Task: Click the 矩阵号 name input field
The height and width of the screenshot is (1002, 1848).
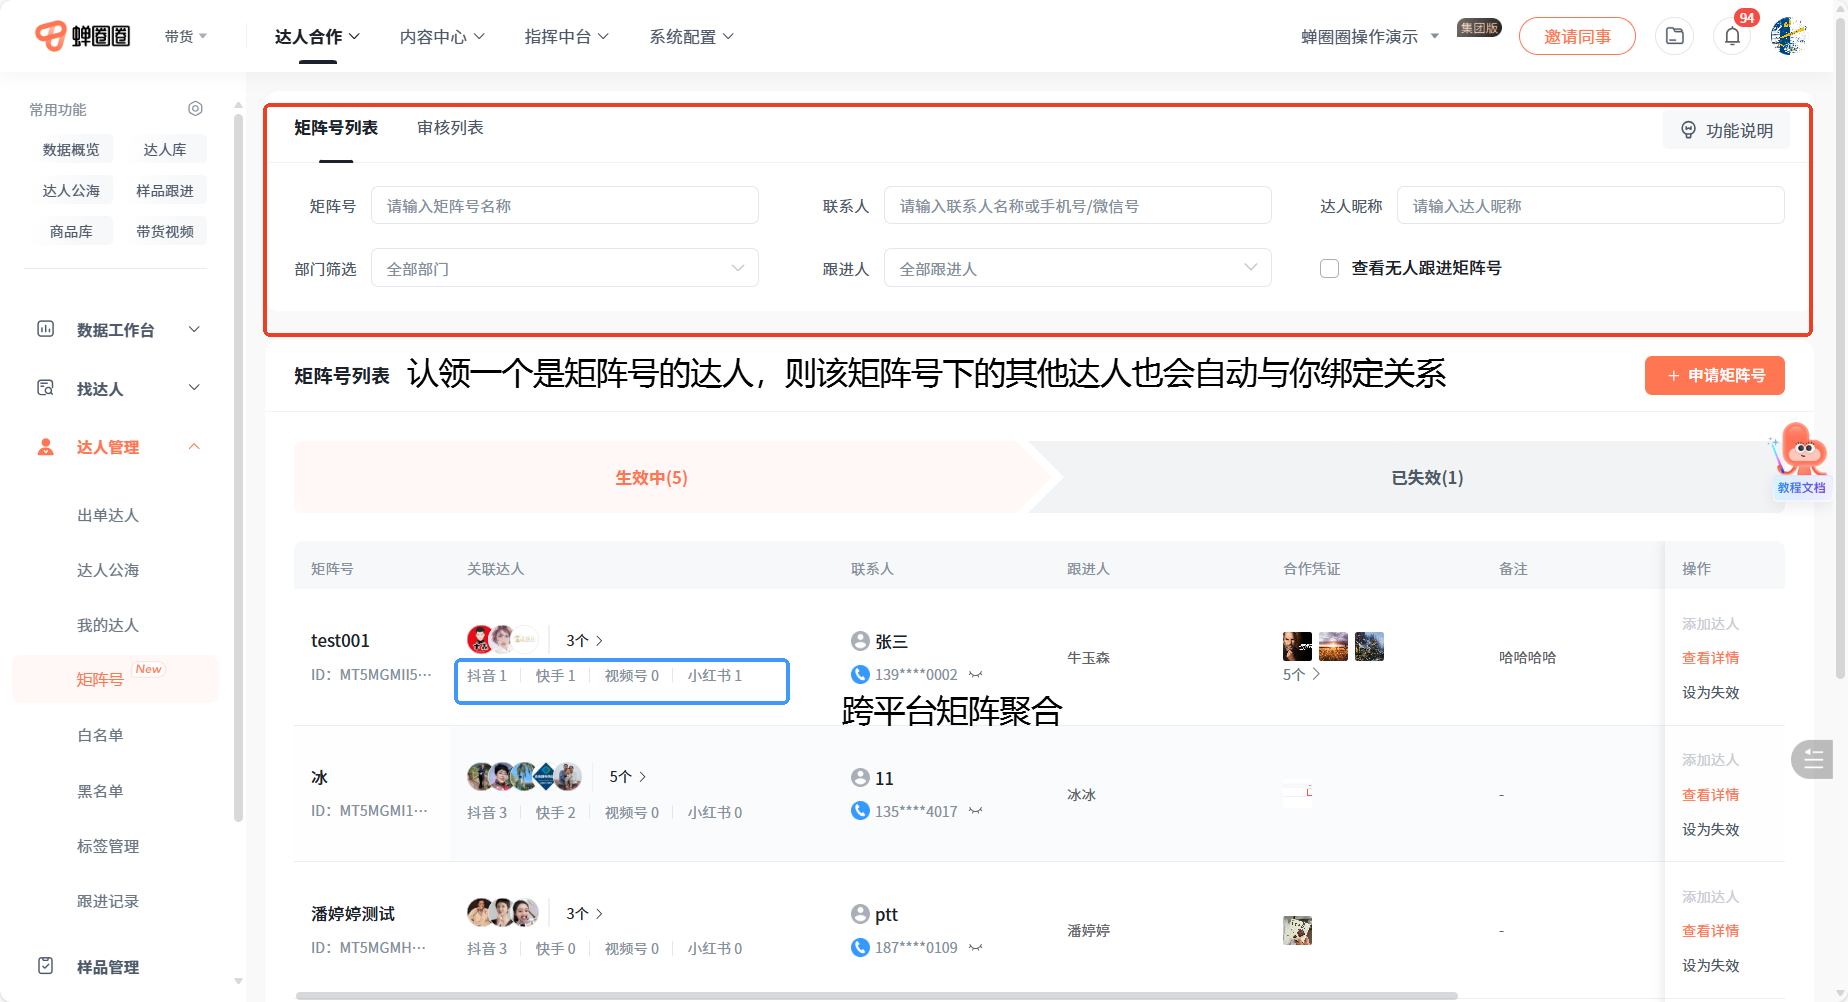Action: [564, 206]
